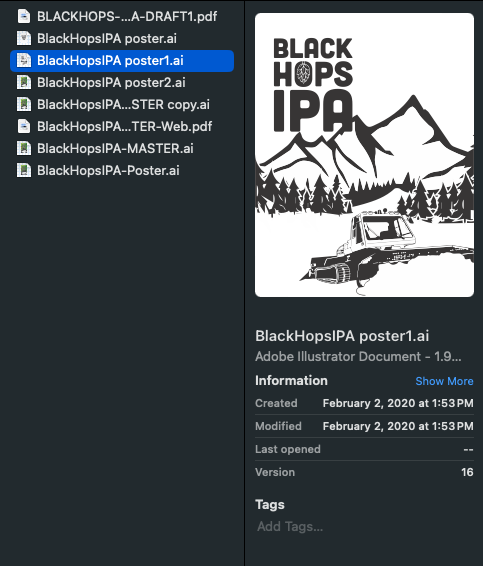
Task: Click the BlackHopsIPA...TER-Web.pdf file icon
Action: (x=24, y=127)
